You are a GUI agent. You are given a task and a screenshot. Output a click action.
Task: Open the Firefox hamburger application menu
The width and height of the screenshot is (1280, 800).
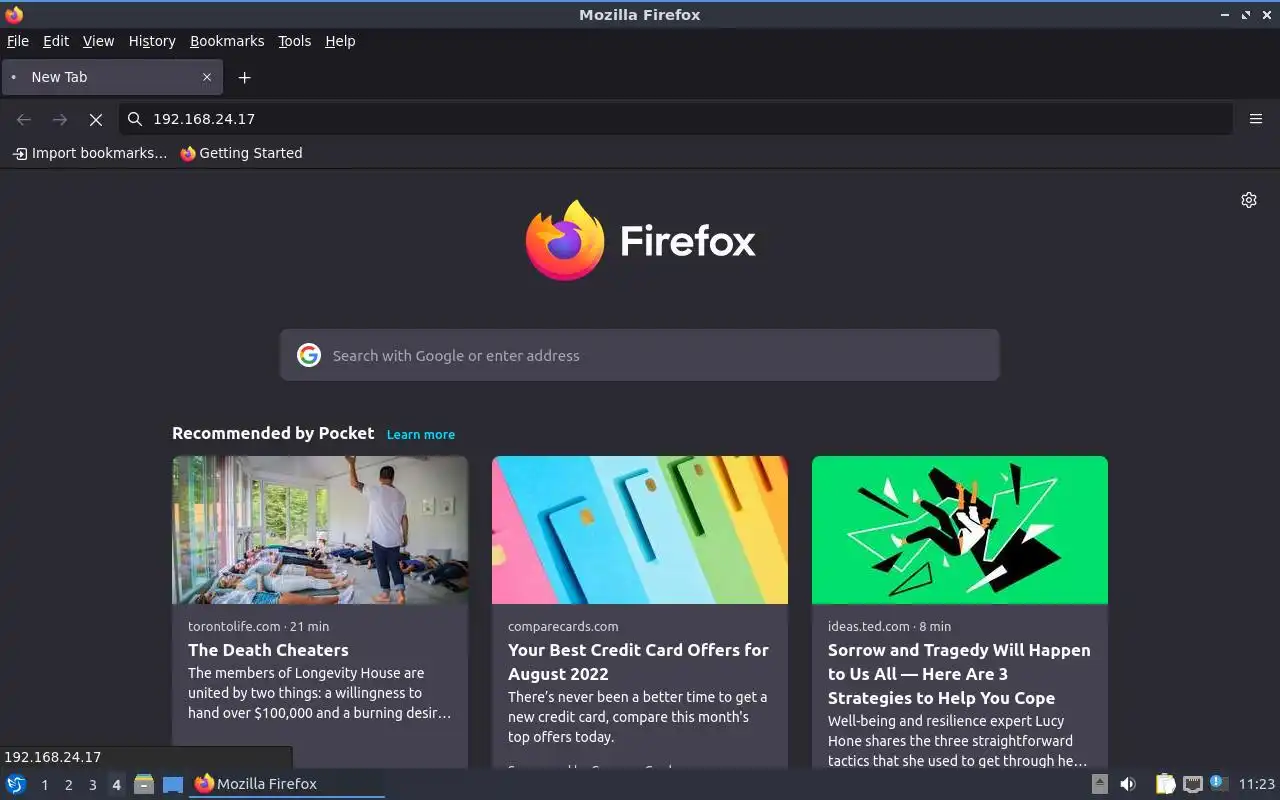click(1256, 119)
